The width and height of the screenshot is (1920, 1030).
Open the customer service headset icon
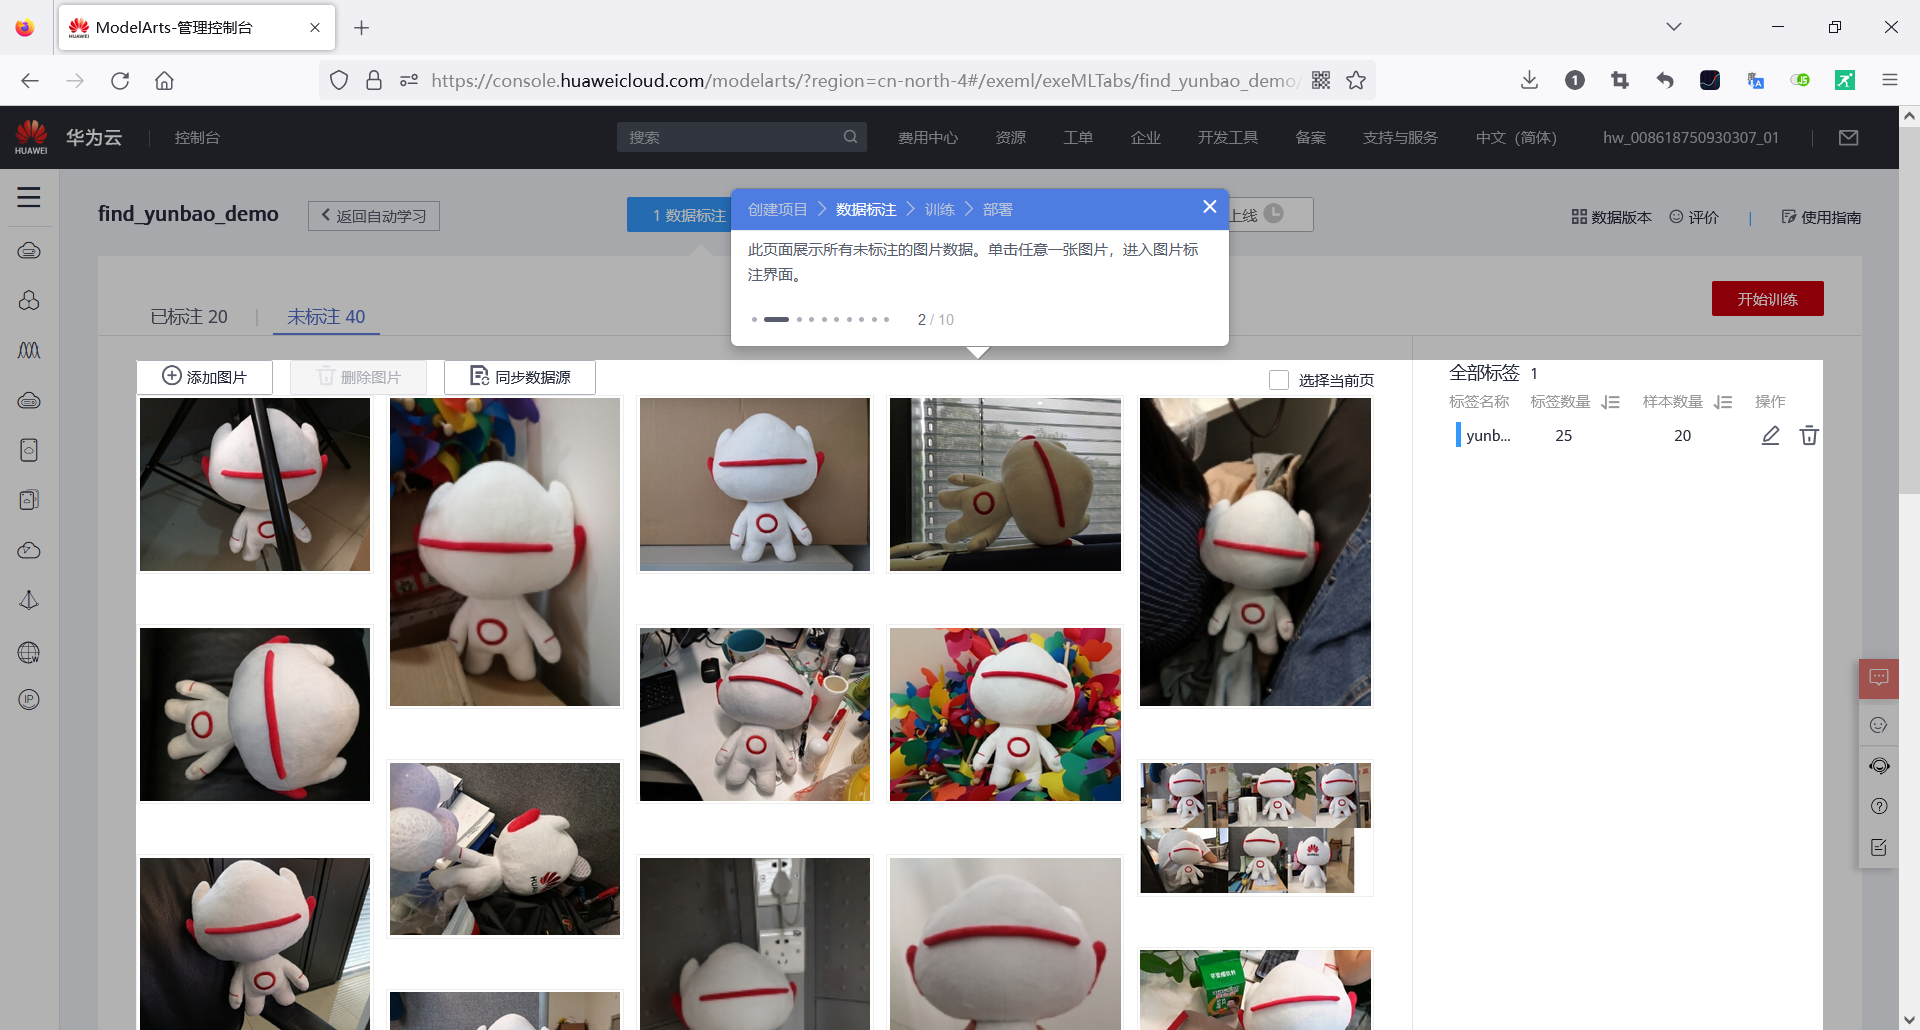[x=1879, y=766]
